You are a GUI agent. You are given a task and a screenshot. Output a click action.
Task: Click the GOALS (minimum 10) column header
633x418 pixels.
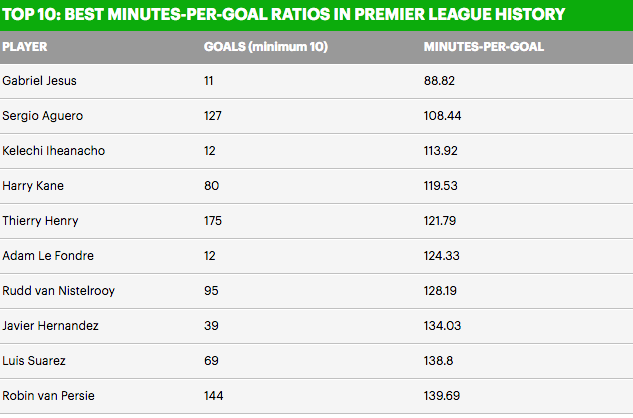[x=266, y=46]
